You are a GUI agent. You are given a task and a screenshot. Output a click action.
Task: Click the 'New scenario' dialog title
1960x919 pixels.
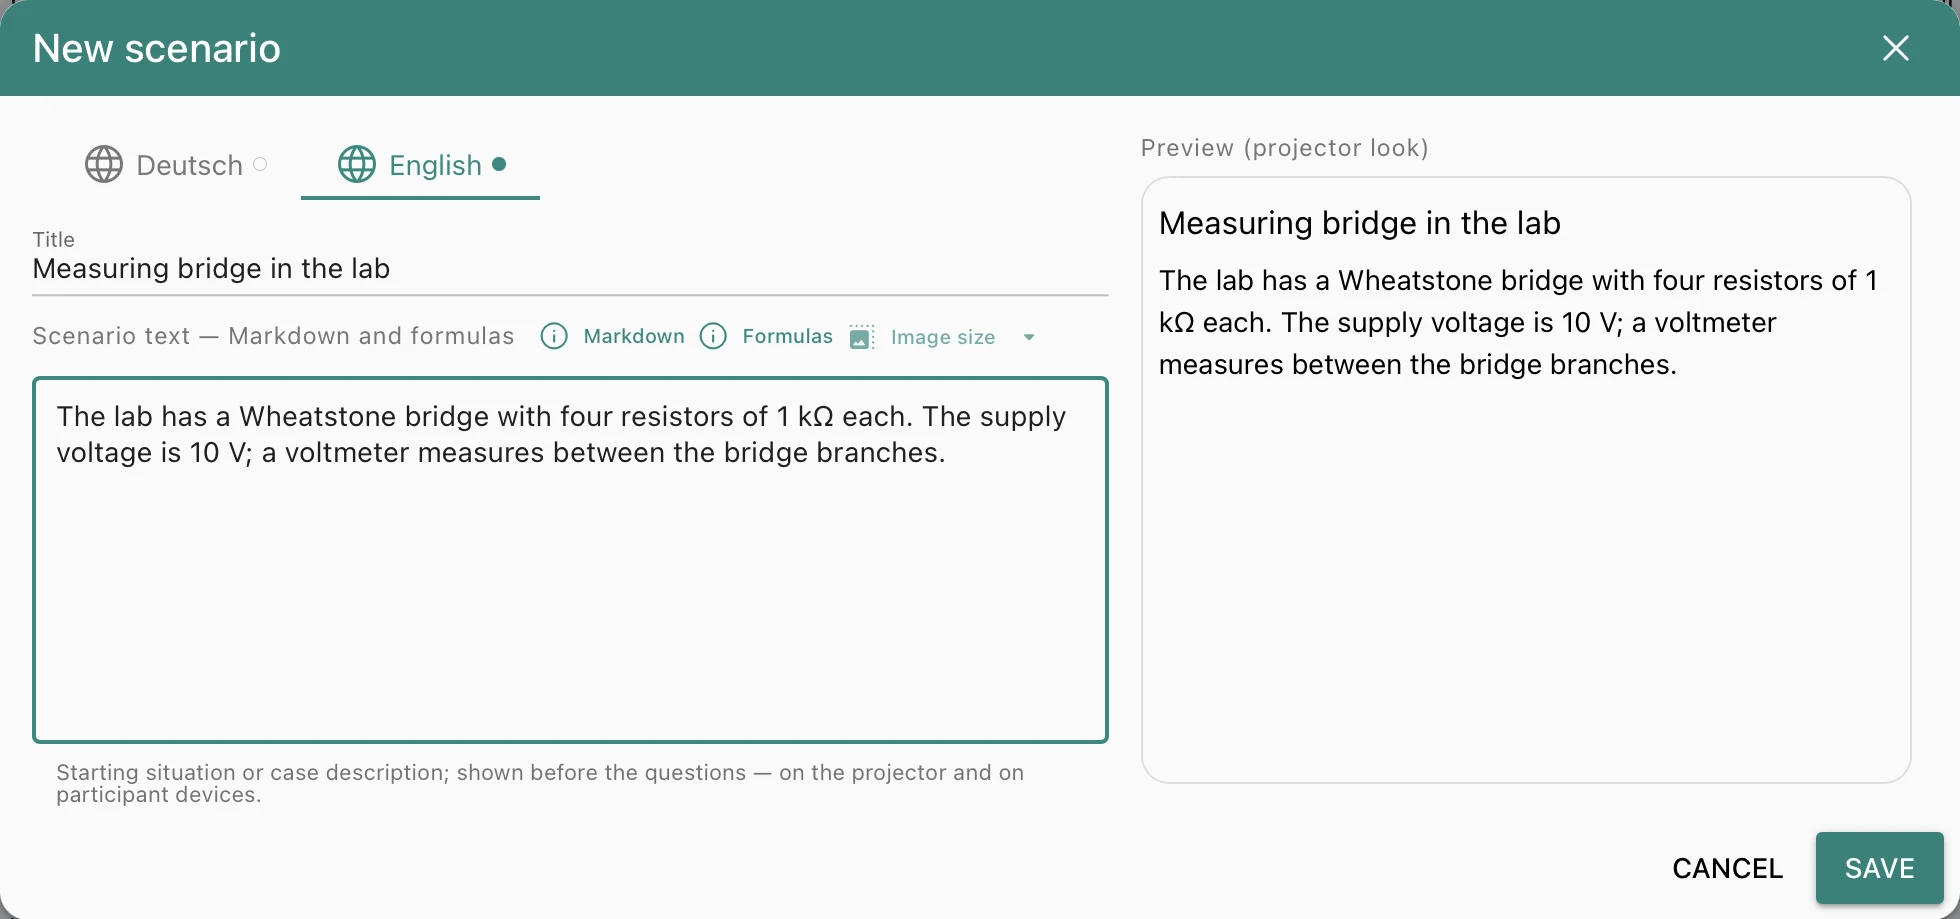click(x=157, y=48)
